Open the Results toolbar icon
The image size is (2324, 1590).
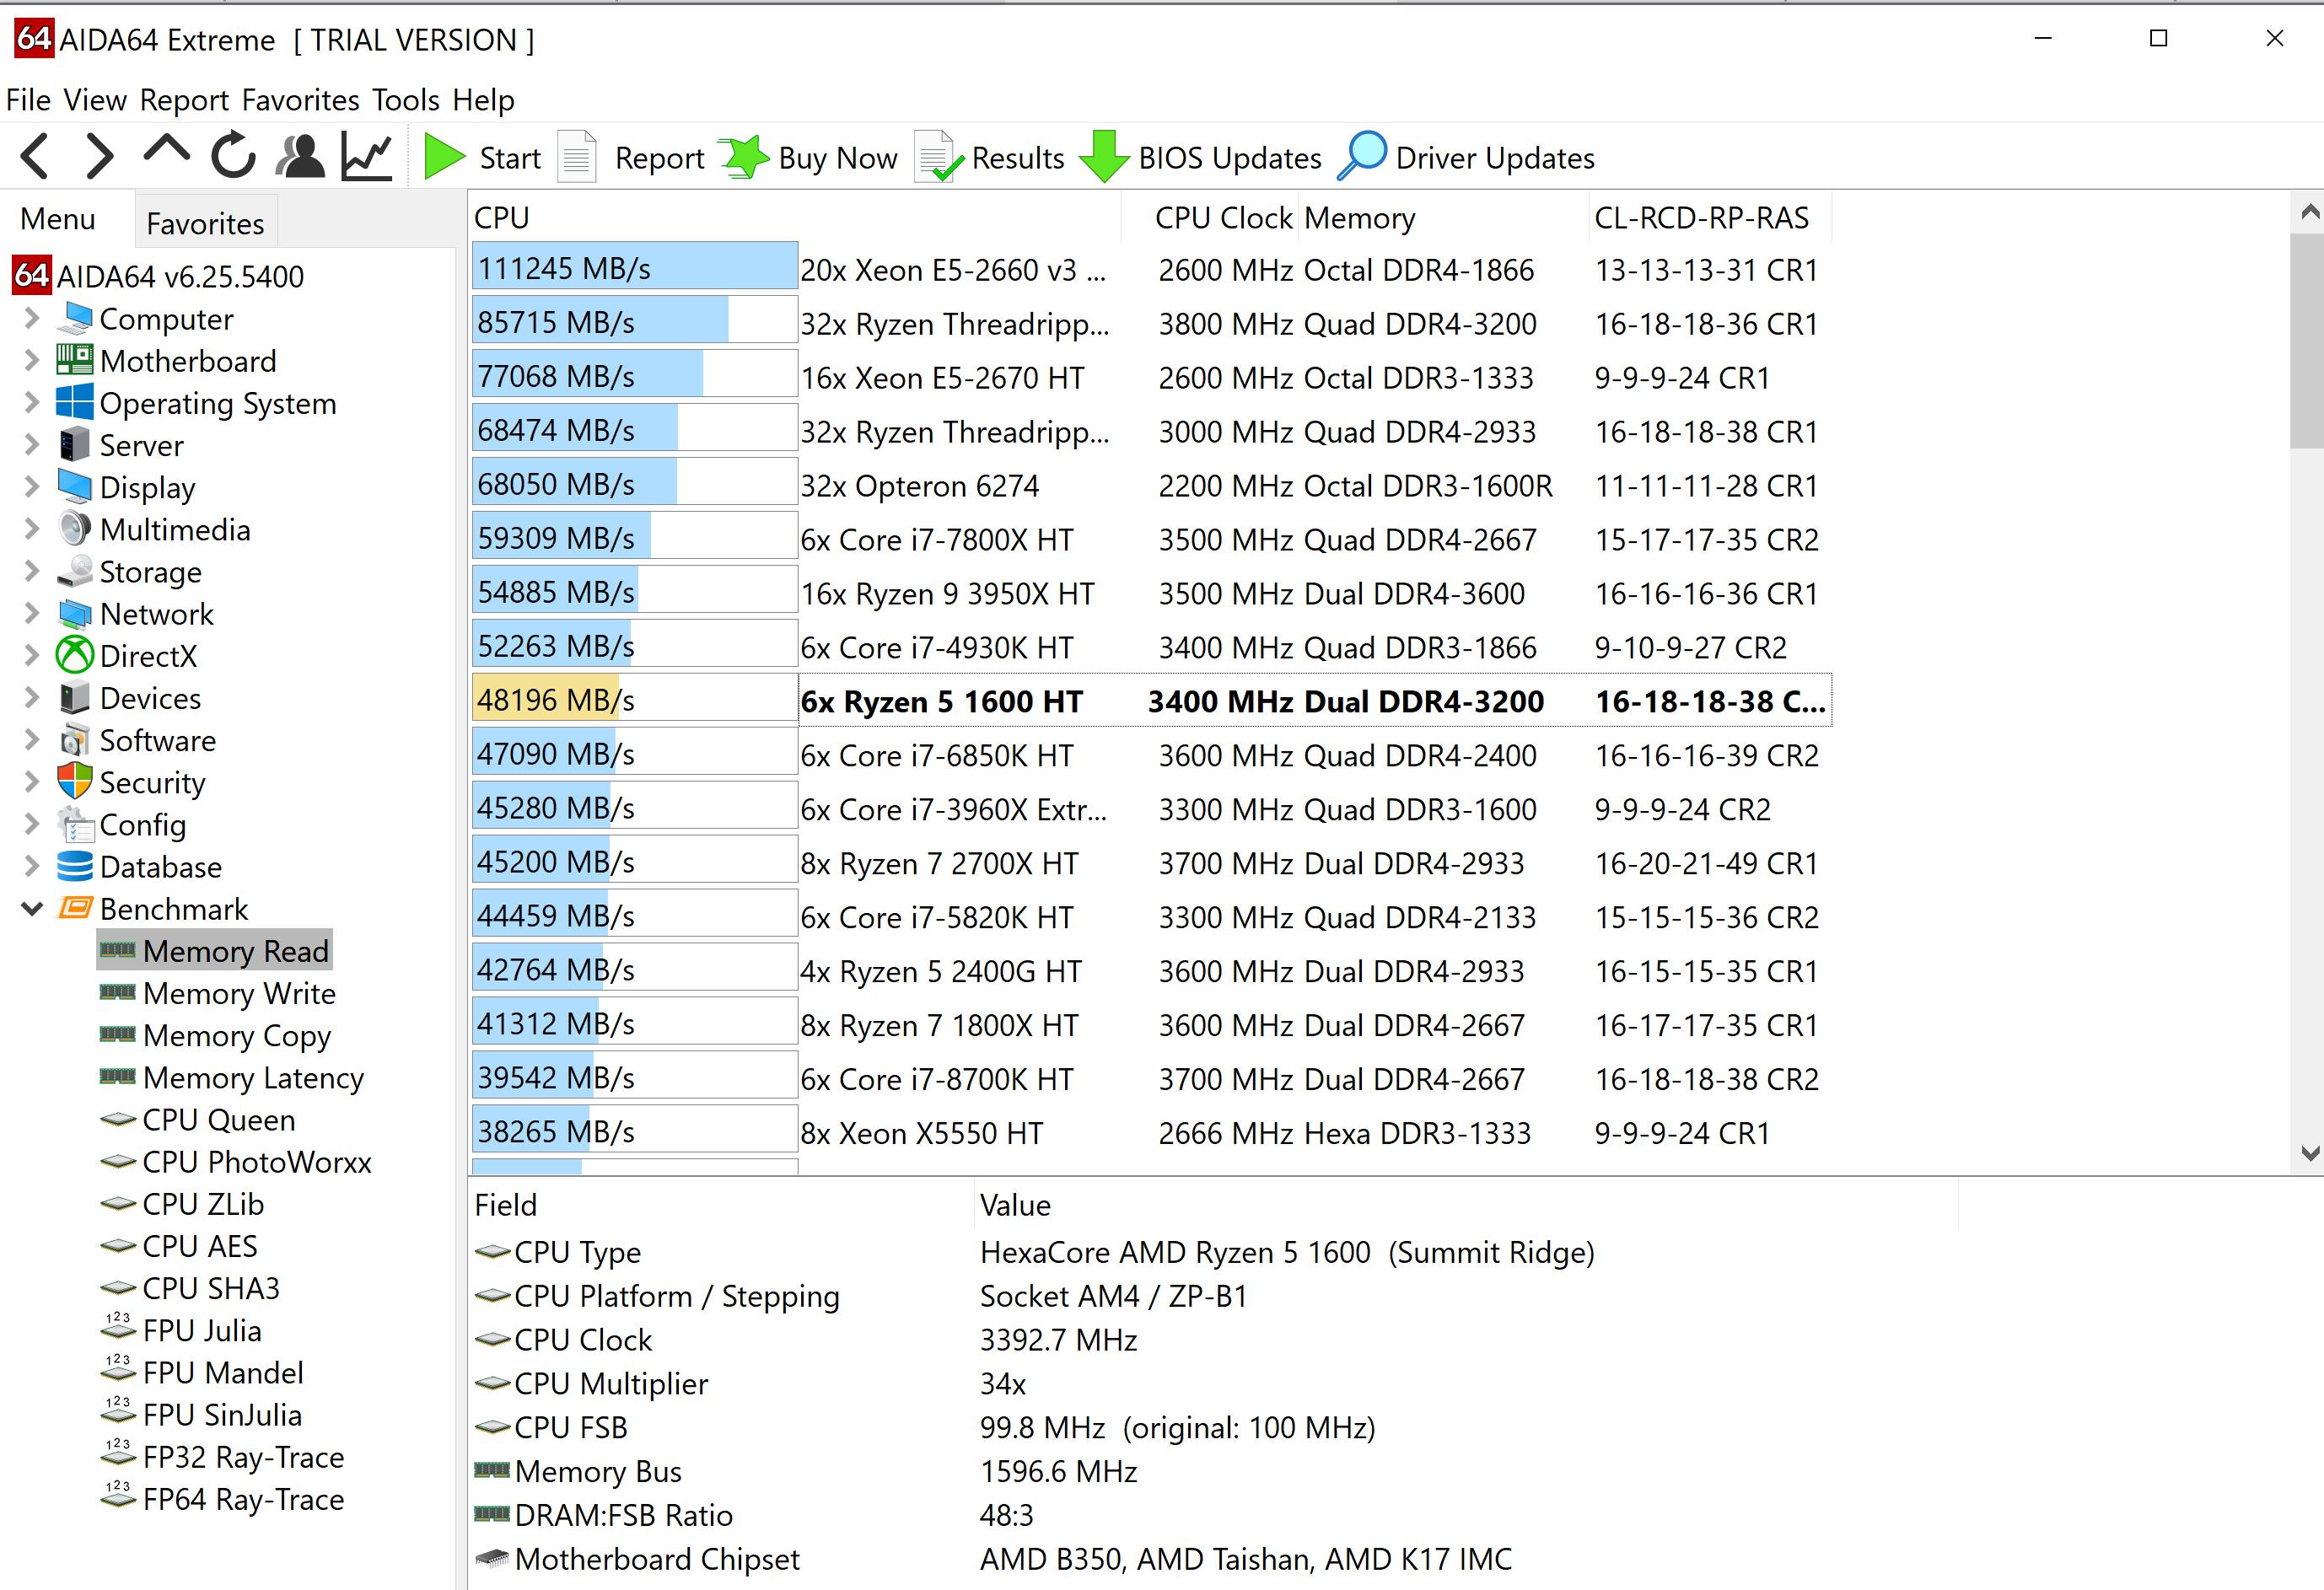[x=938, y=157]
